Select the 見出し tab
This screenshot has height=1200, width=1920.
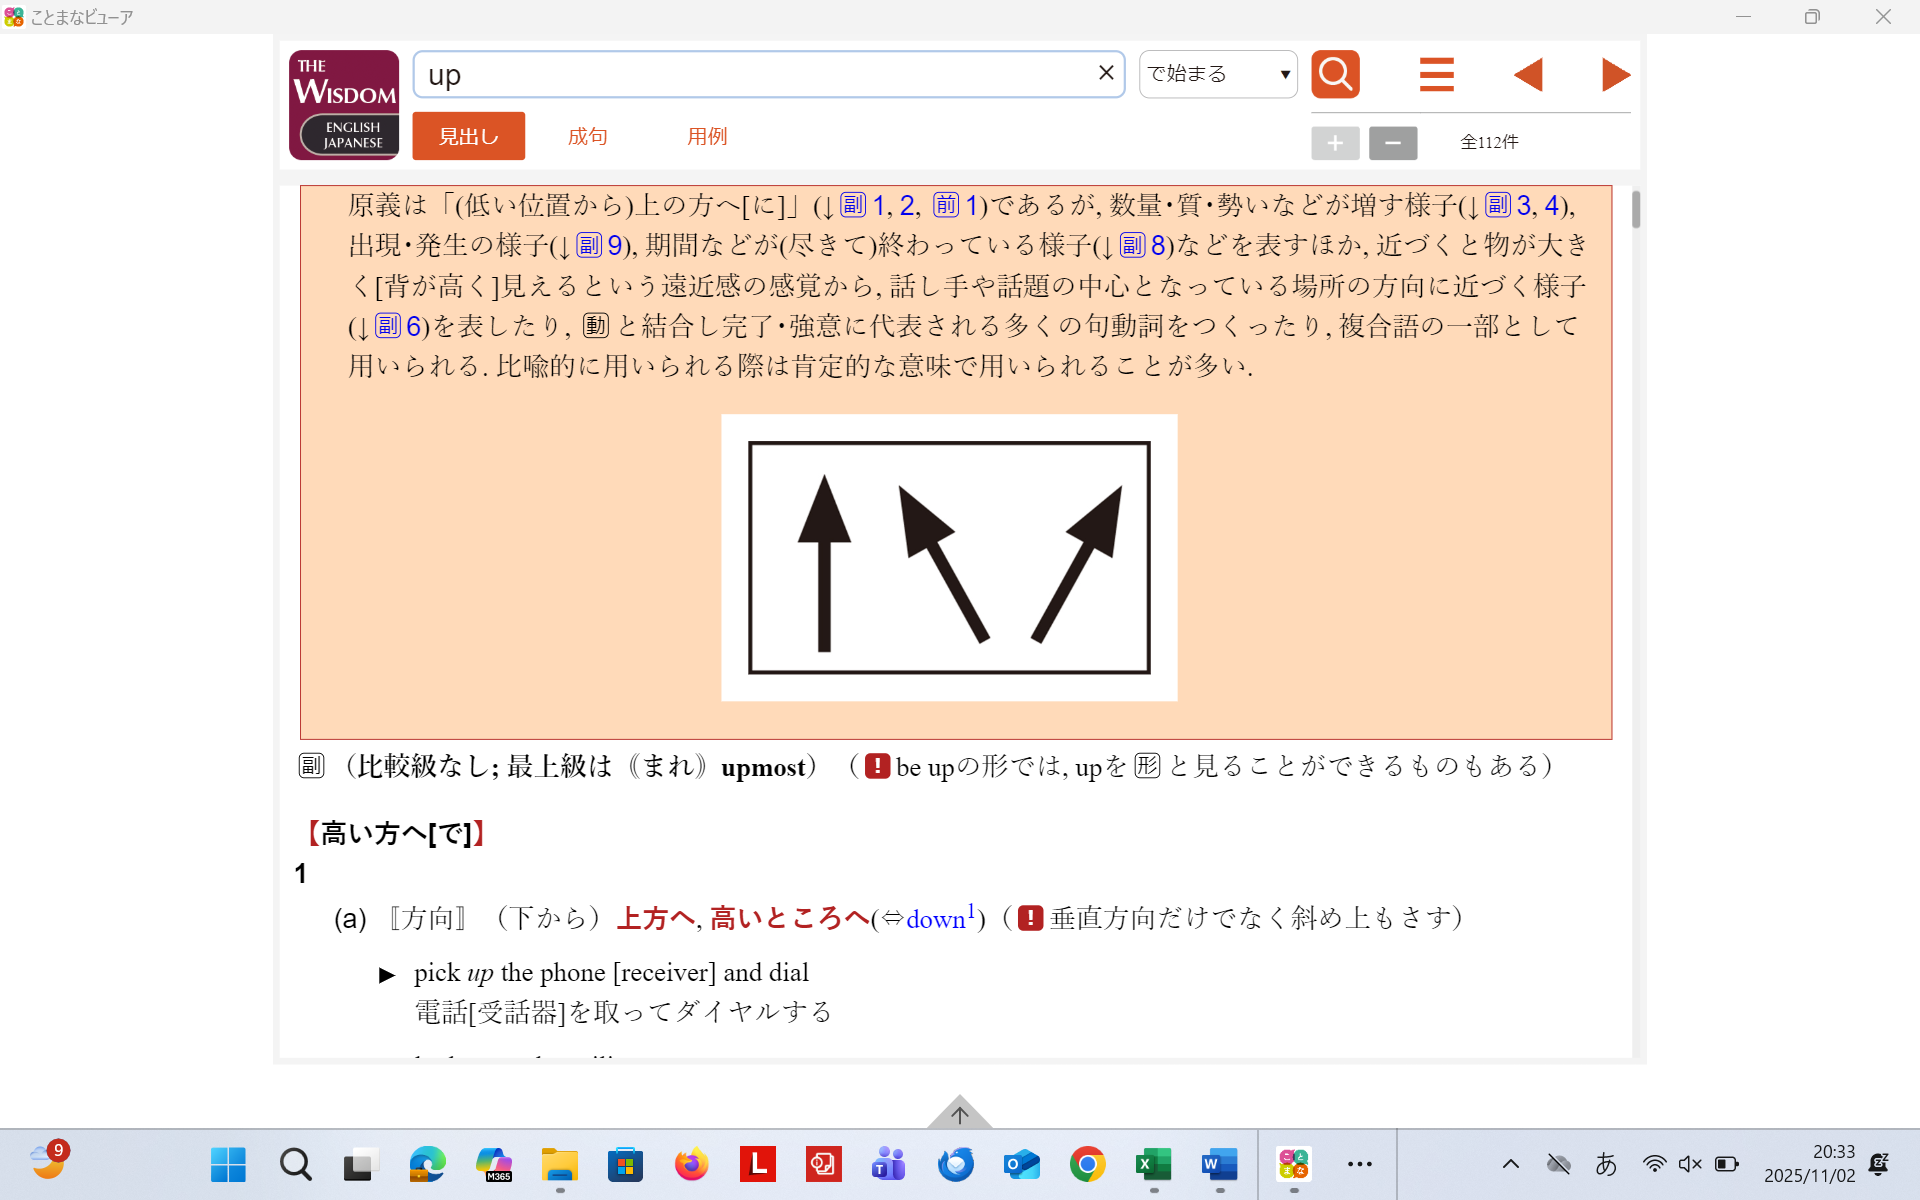point(468,136)
